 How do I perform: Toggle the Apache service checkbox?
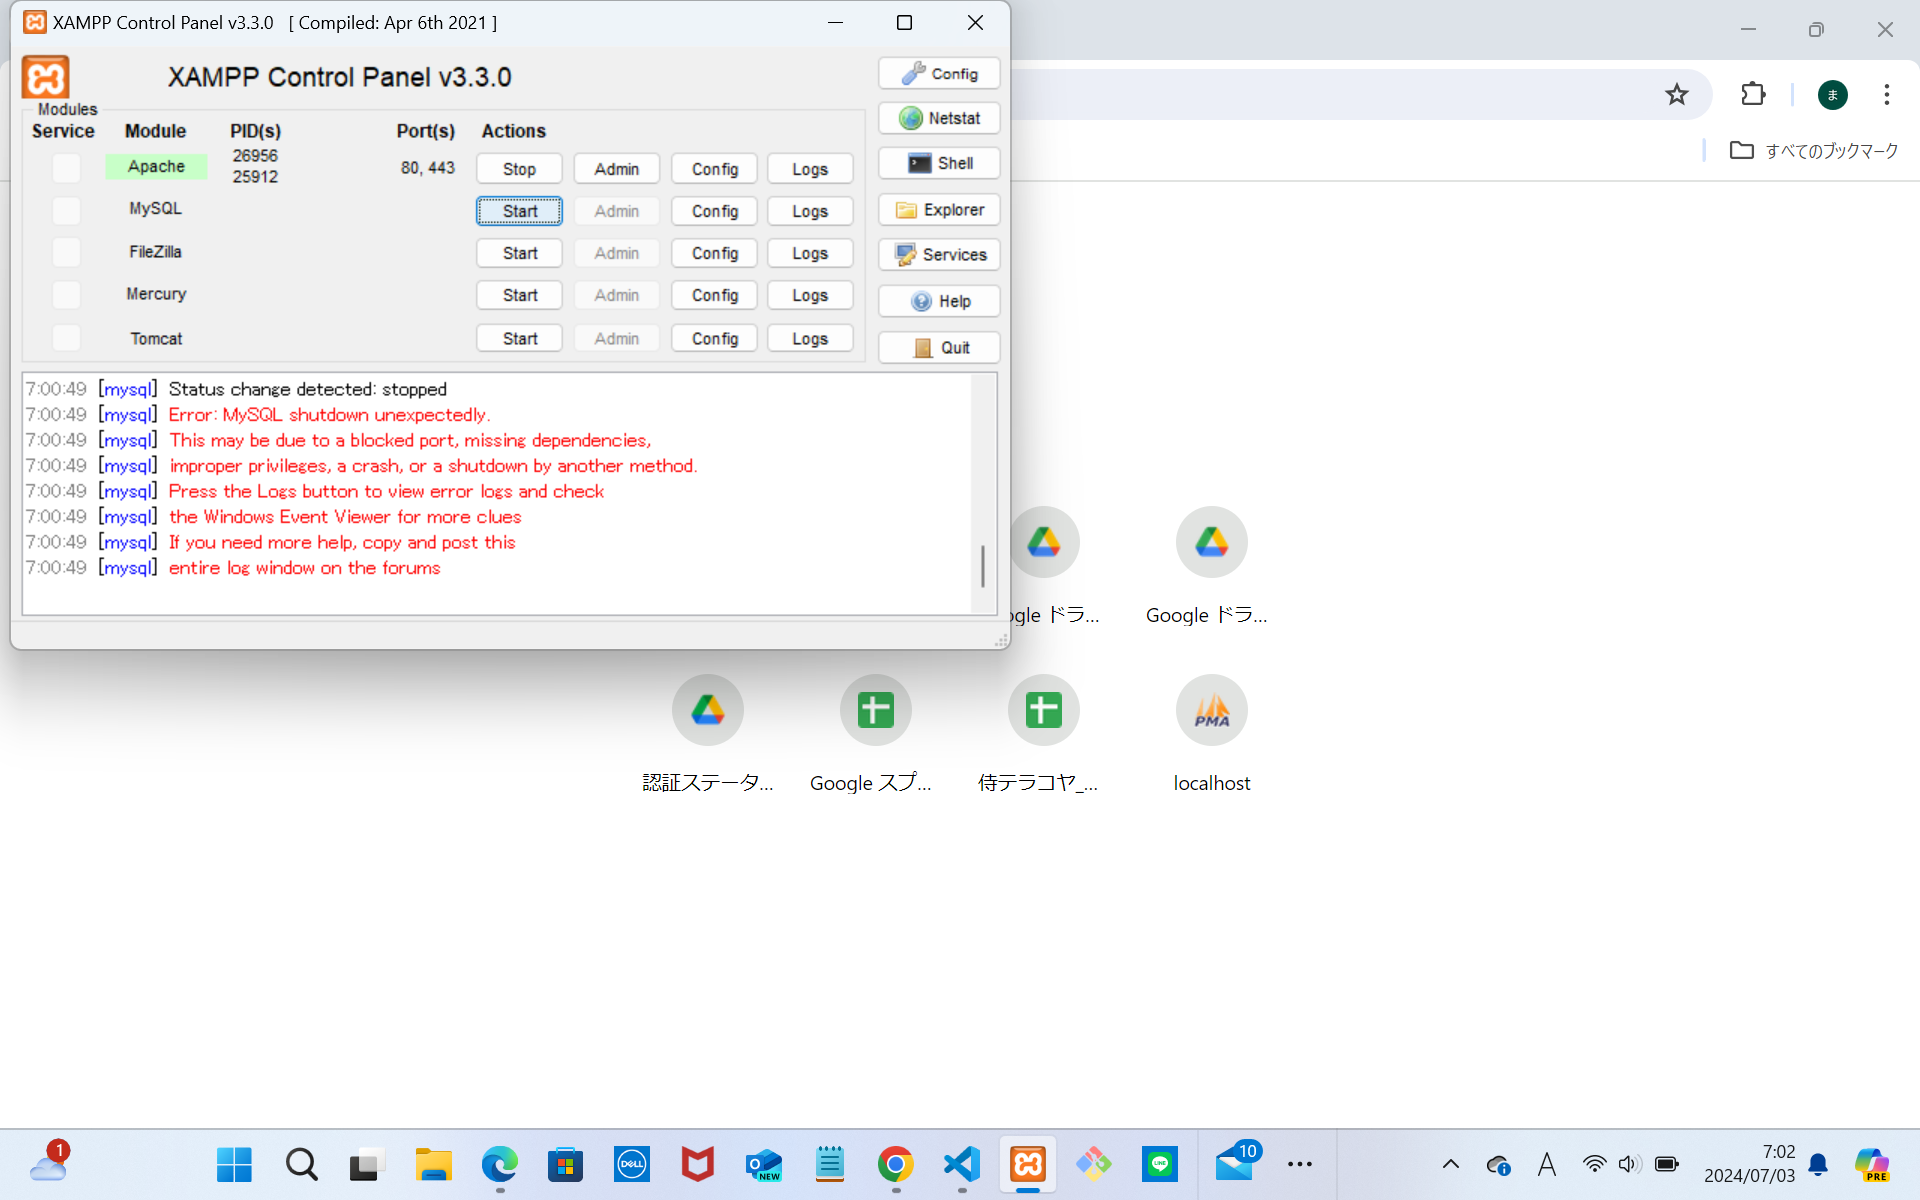pyautogui.click(x=66, y=167)
